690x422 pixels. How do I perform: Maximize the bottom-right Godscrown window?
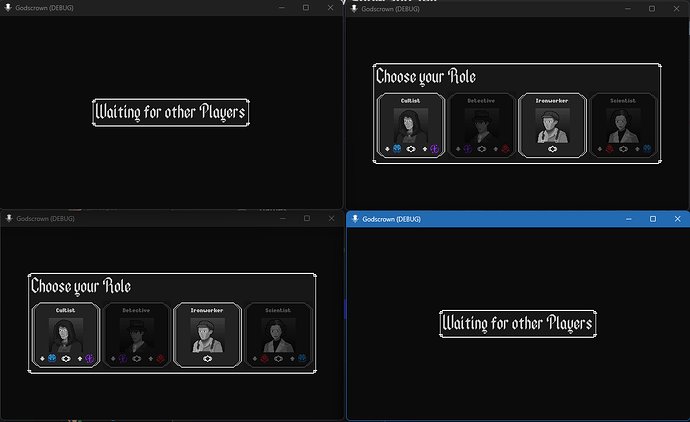[652, 218]
